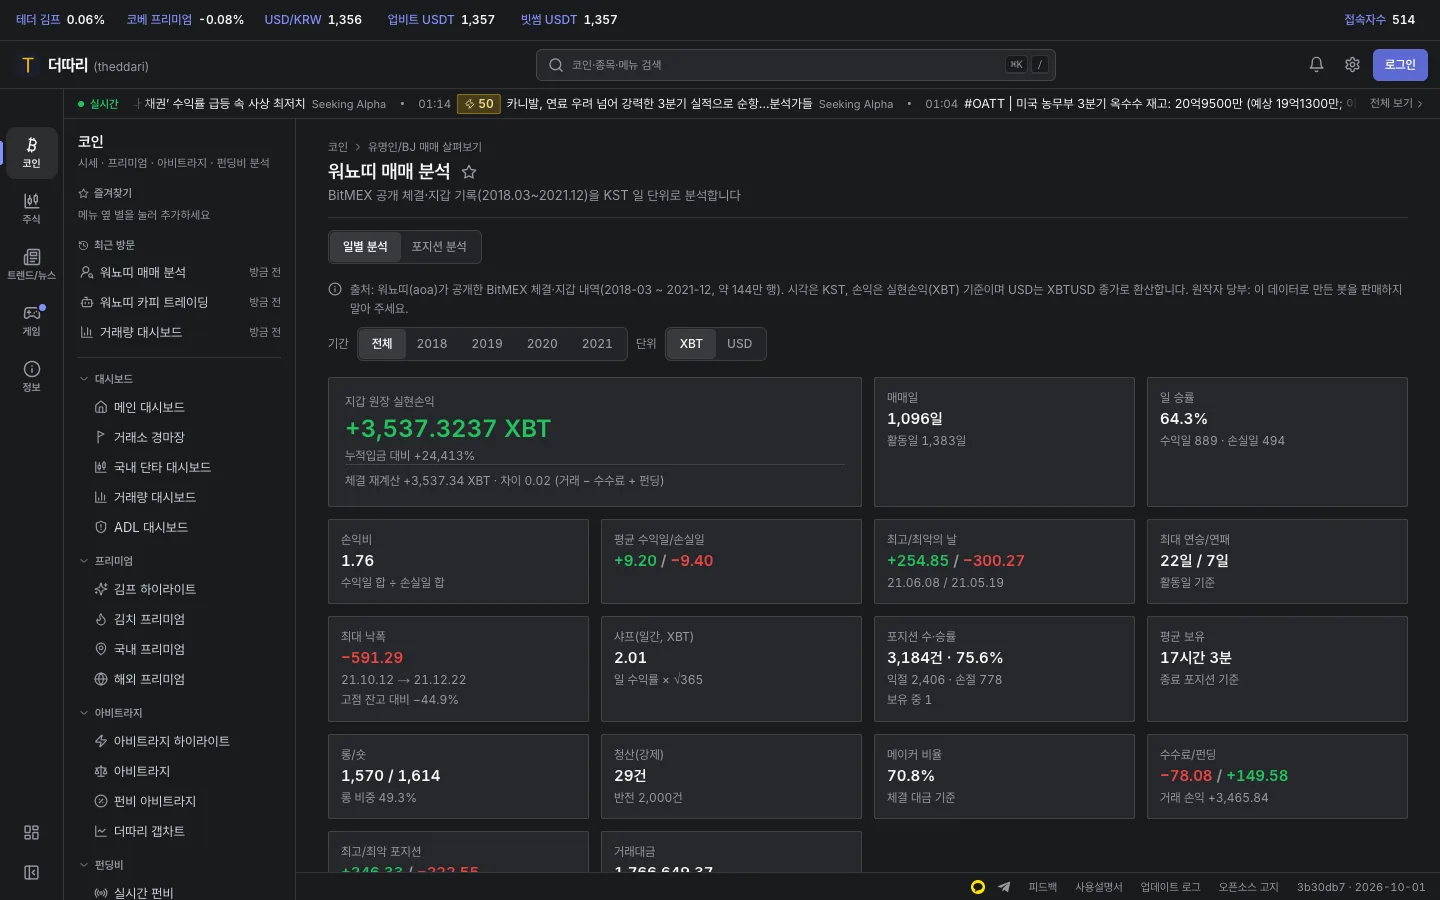Switch to the 포지션 분석 tab
The image size is (1440, 900).
439,247
